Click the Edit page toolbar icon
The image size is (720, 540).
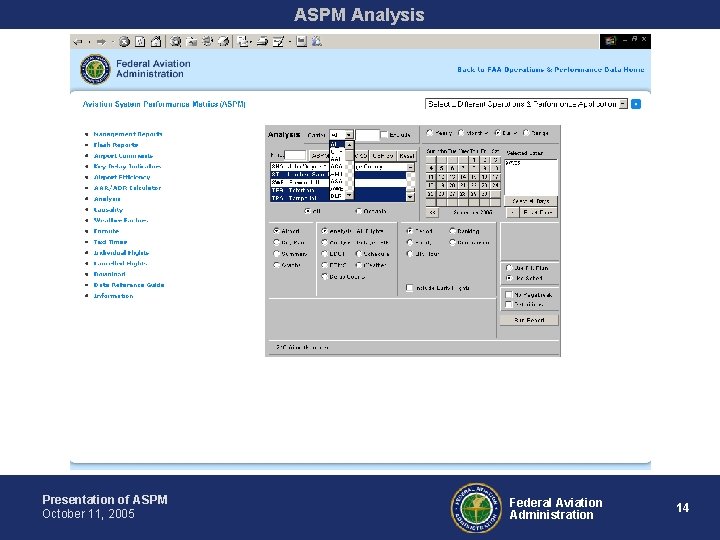pos(278,42)
